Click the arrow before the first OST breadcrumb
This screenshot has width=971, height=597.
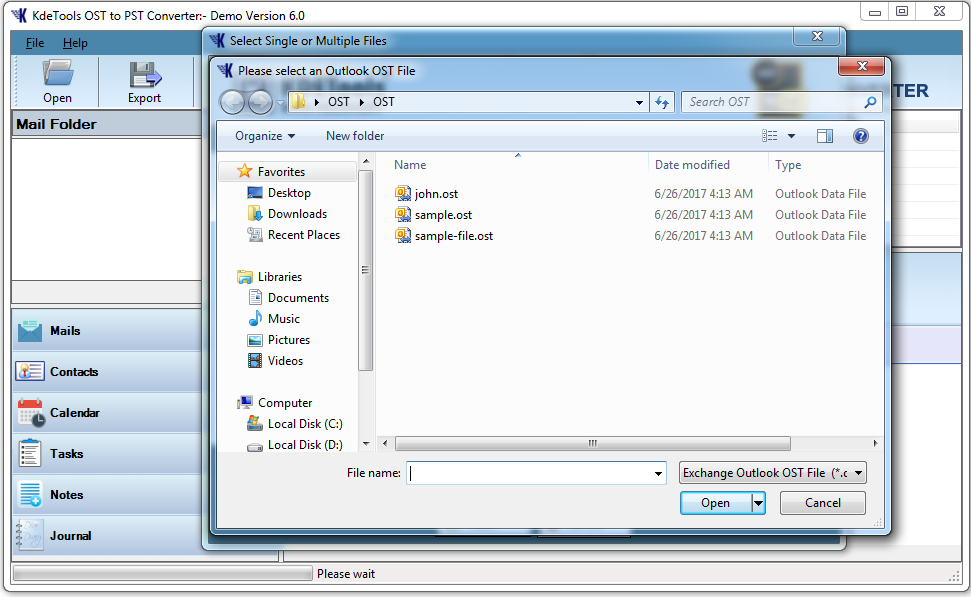click(x=317, y=102)
